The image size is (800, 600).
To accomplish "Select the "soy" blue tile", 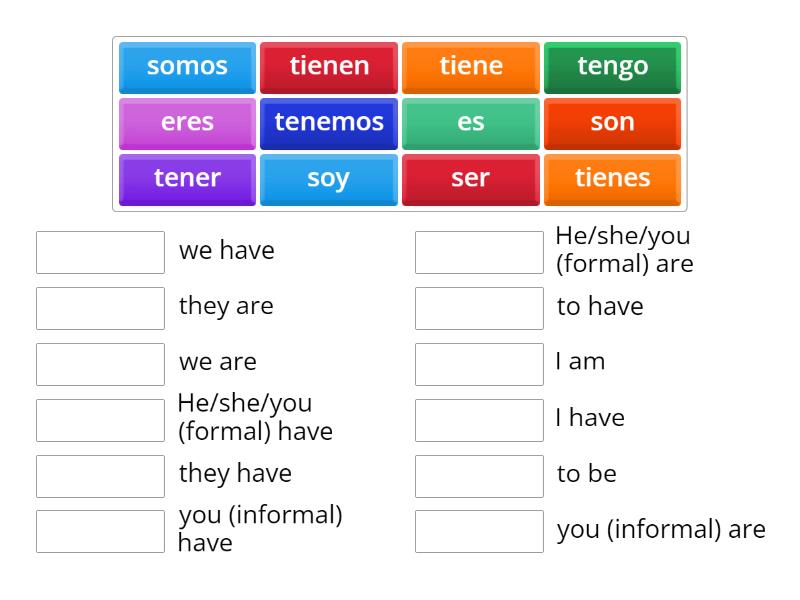I will pos(328,178).
